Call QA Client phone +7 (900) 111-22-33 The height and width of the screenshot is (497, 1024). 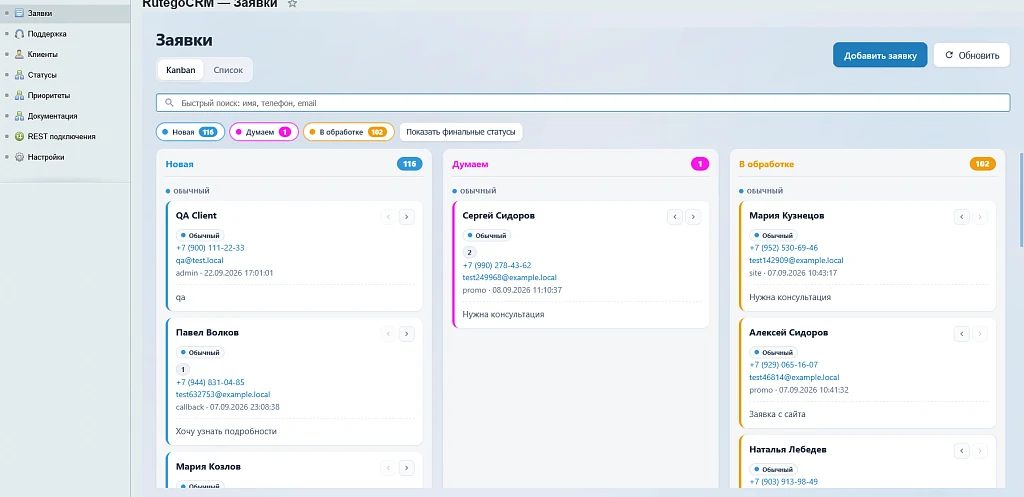[x=210, y=248]
